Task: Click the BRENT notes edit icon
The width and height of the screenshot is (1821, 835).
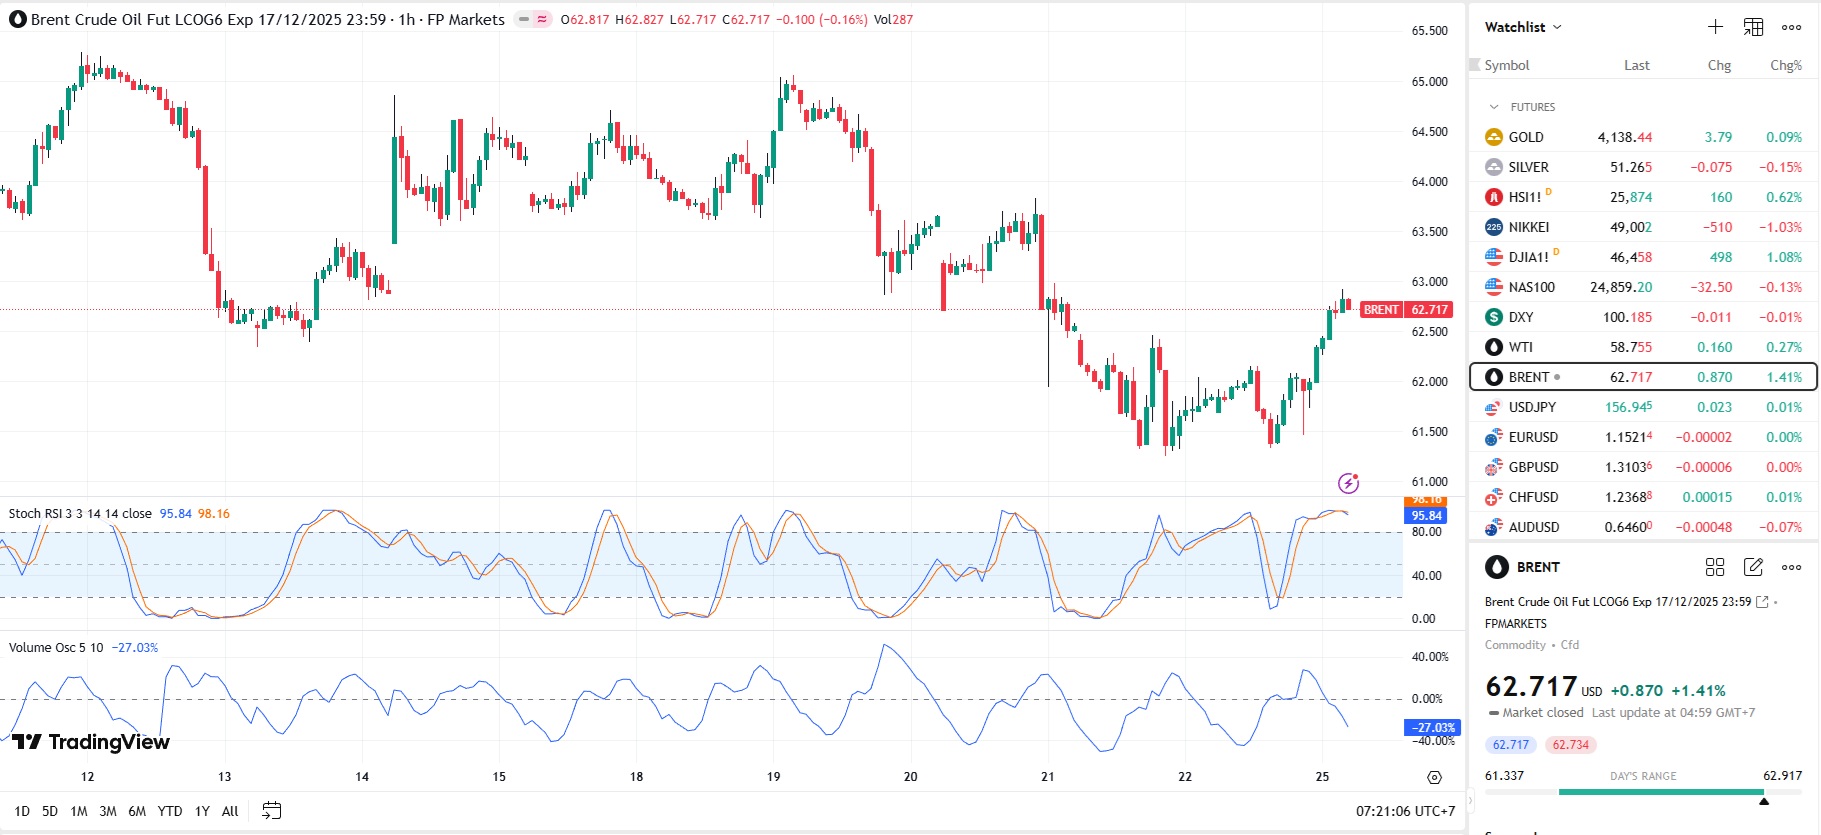Action: (x=1753, y=567)
